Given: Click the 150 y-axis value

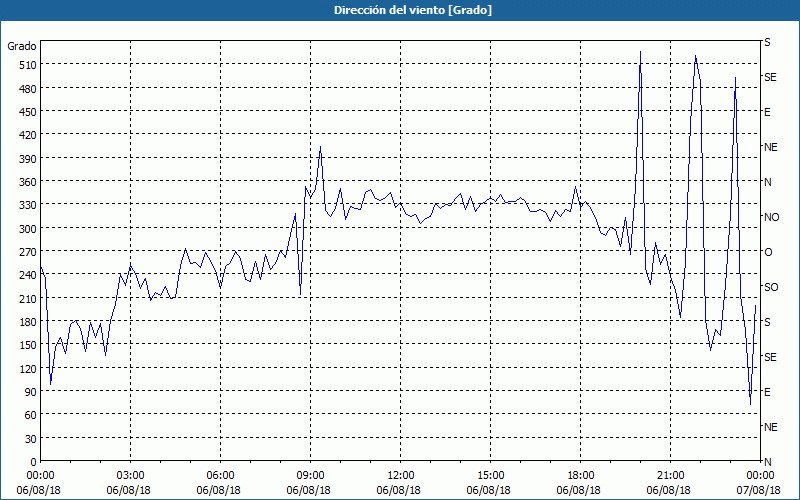Looking at the screenshot, I should (x=28, y=345).
